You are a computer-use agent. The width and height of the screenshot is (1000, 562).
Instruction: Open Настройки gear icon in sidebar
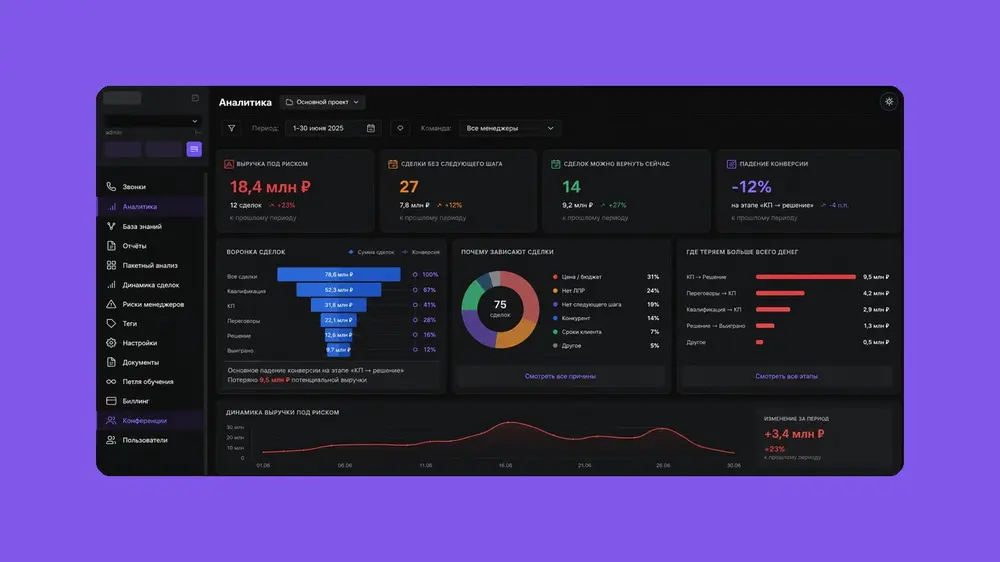[111, 343]
